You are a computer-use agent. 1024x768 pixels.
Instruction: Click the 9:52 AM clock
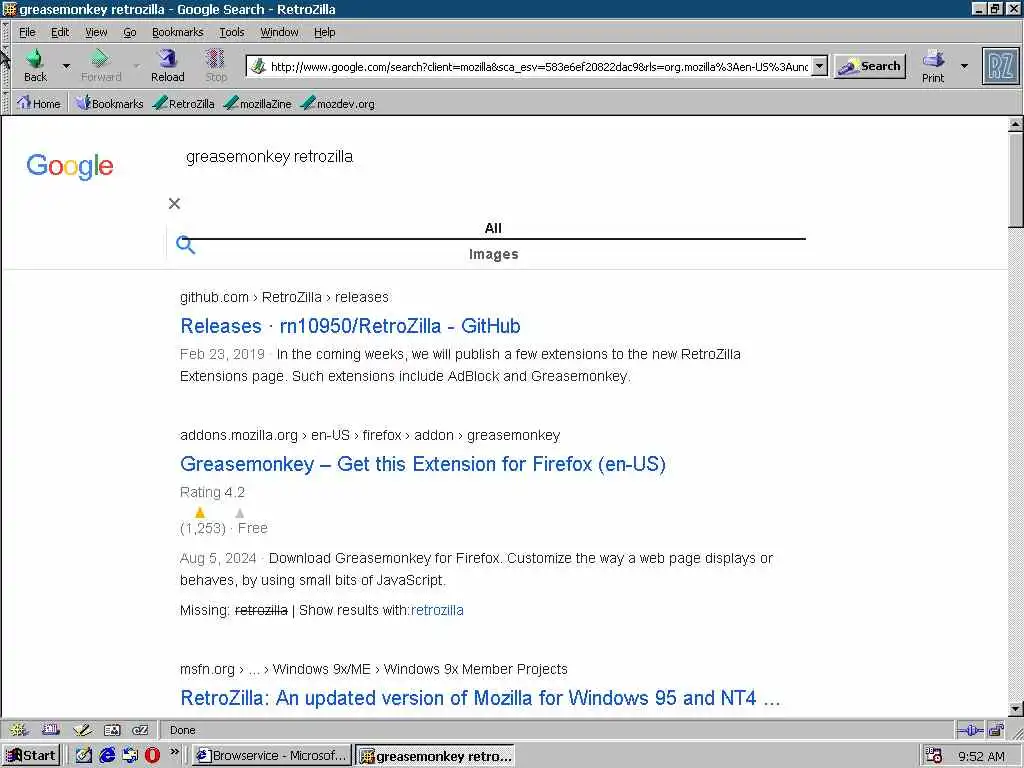pos(982,756)
